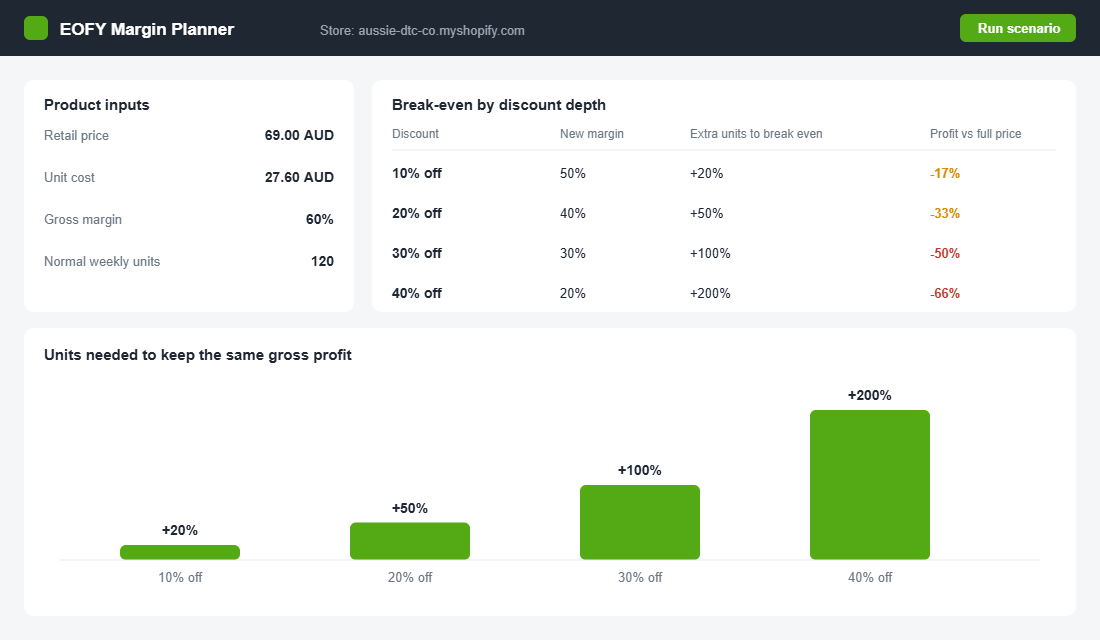Image resolution: width=1100 pixels, height=640 pixels.
Task: Click the Profit vs full price header
Action: pyautogui.click(x=975, y=133)
